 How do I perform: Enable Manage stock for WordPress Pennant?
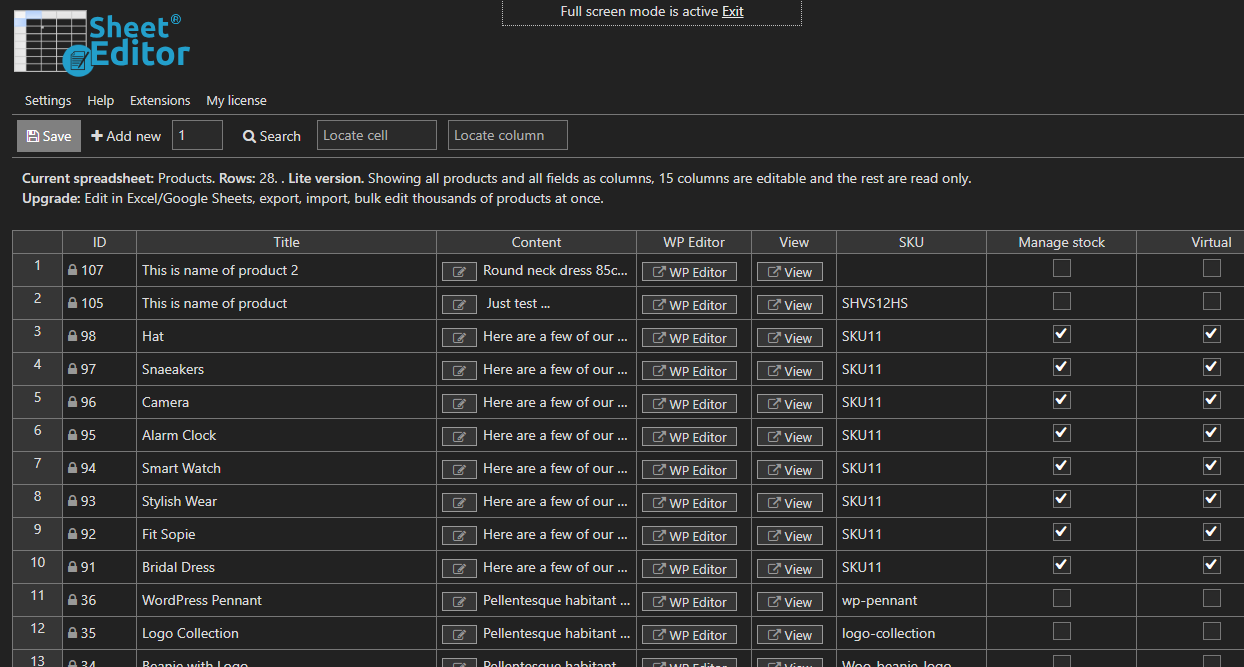click(x=1062, y=598)
